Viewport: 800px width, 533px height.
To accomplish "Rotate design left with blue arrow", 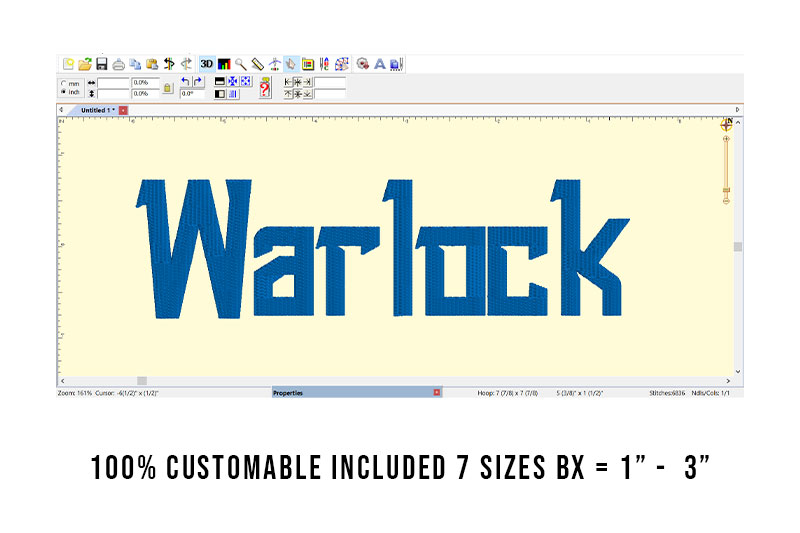I will tap(185, 81).
